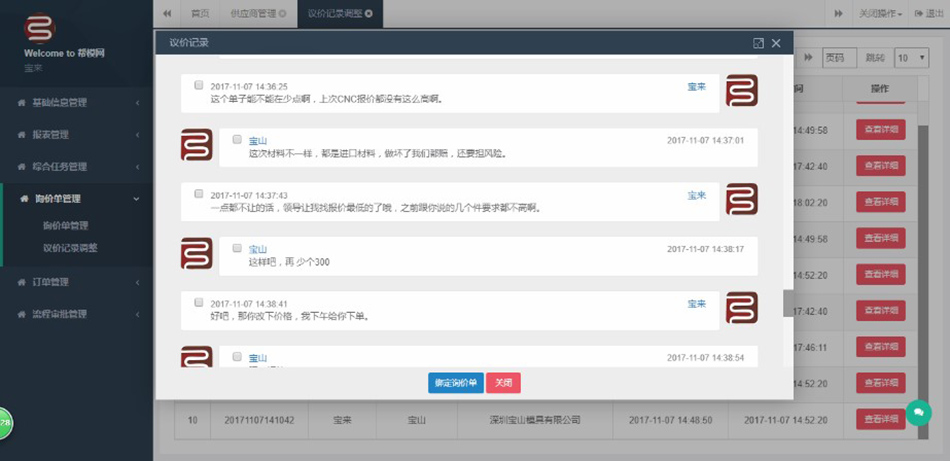This screenshot has width=950, height=461.
Task: Click the home icon beside 订单管理
Action: [x=22, y=282]
